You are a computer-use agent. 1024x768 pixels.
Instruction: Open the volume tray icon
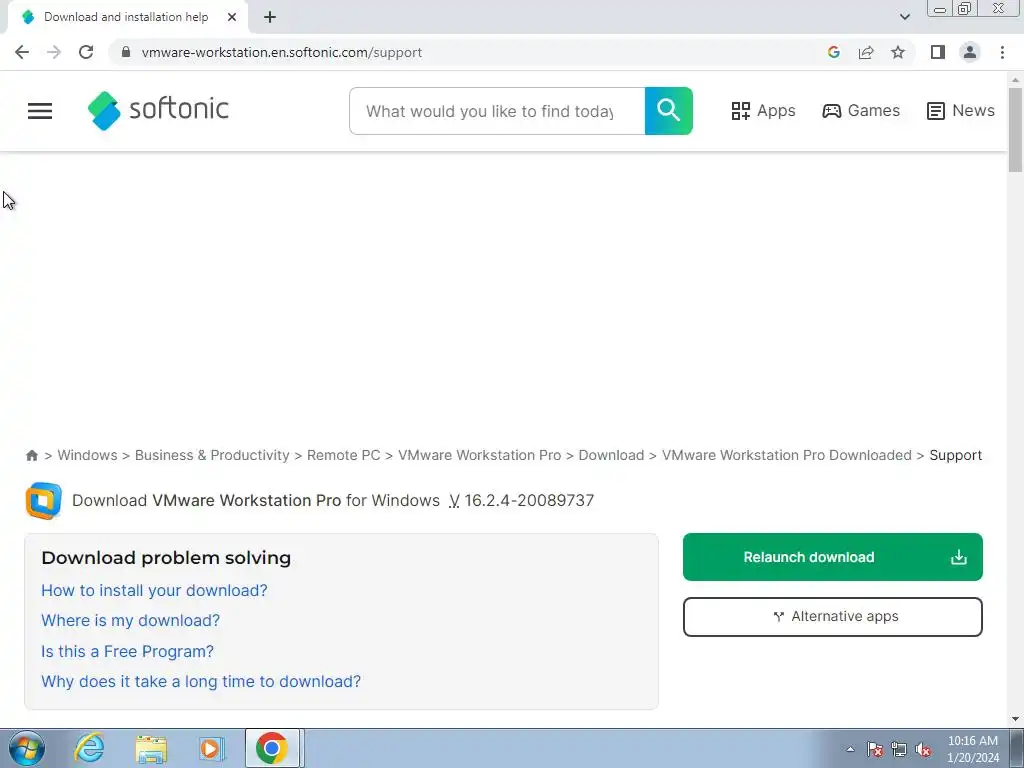click(x=923, y=749)
